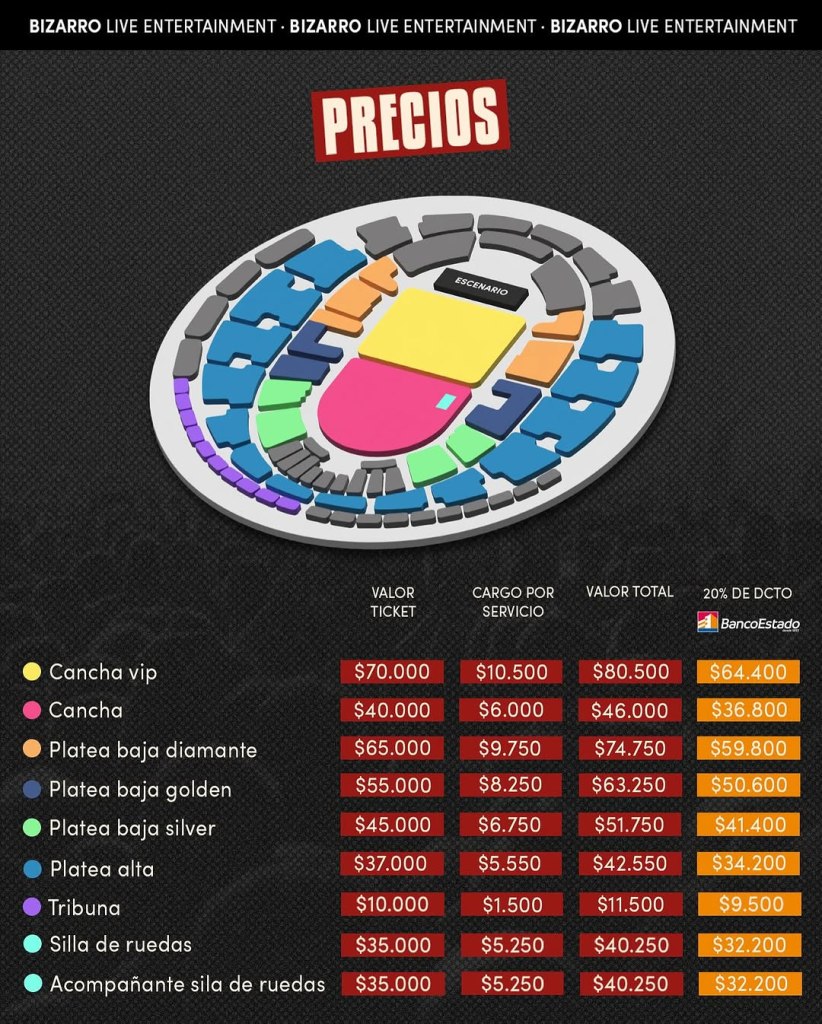The height and width of the screenshot is (1024, 822).
Task: Click the BancoEstado logo
Action: [x=748, y=623]
